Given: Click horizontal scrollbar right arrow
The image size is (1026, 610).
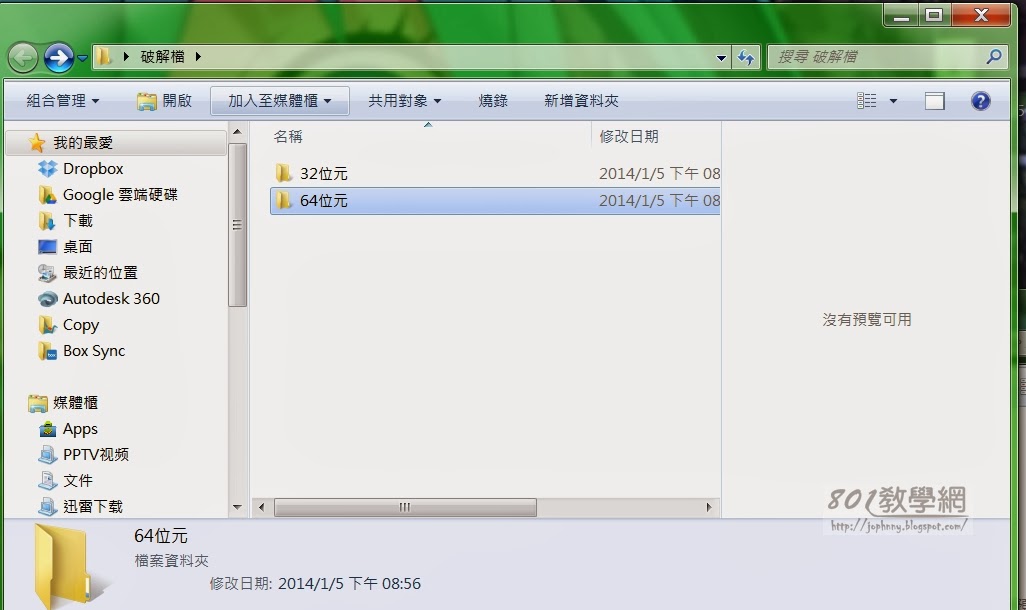Looking at the screenshot, I should pos(709,507).
